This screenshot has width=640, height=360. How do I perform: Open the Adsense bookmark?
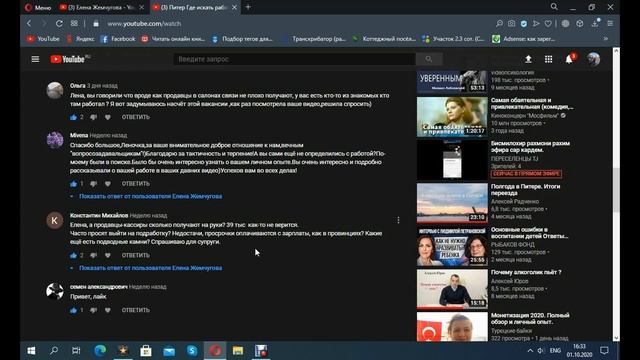click(524, 39)
